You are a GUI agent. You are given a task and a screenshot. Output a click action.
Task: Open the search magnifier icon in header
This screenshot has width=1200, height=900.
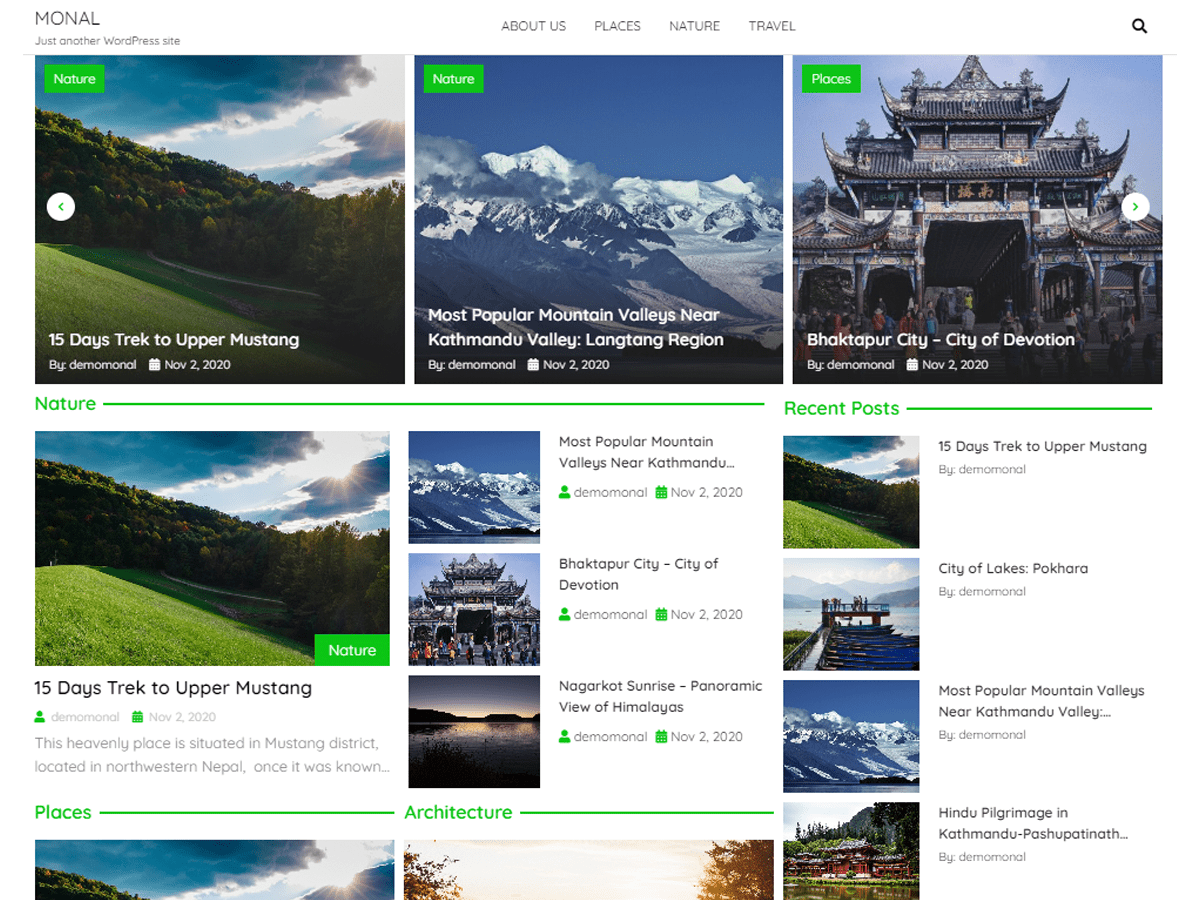(x=1139, y=26)
